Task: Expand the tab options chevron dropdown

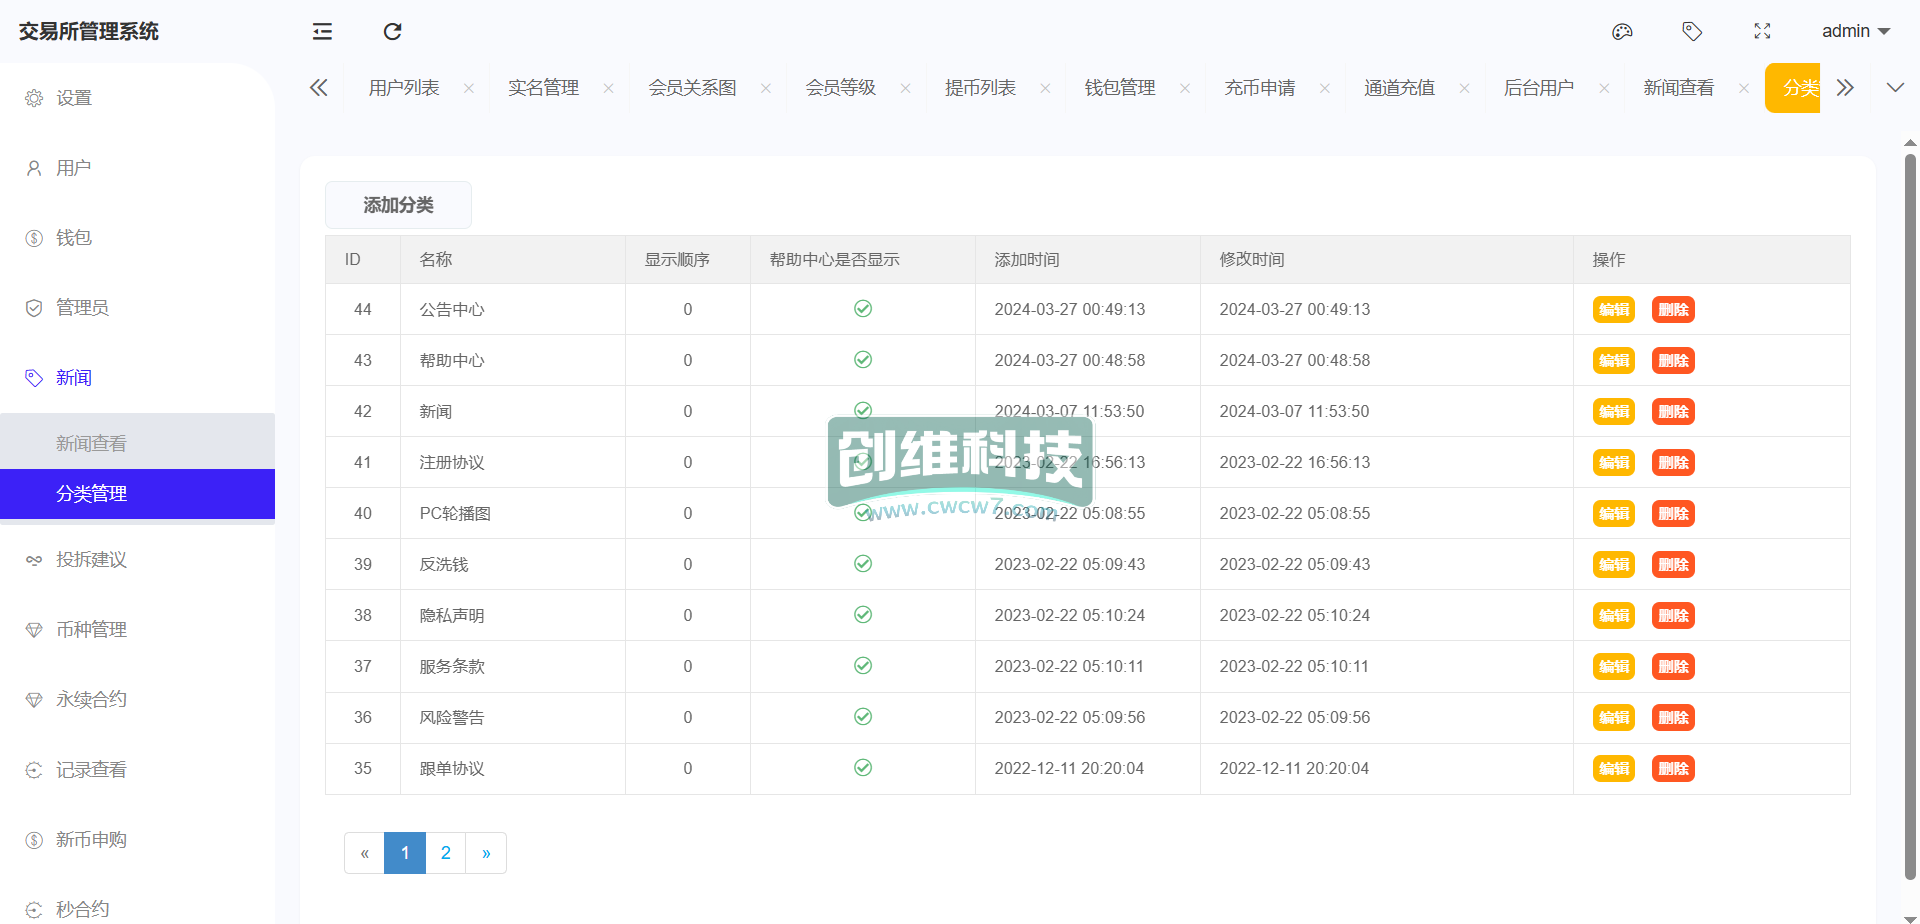Action: [1894, 88]
